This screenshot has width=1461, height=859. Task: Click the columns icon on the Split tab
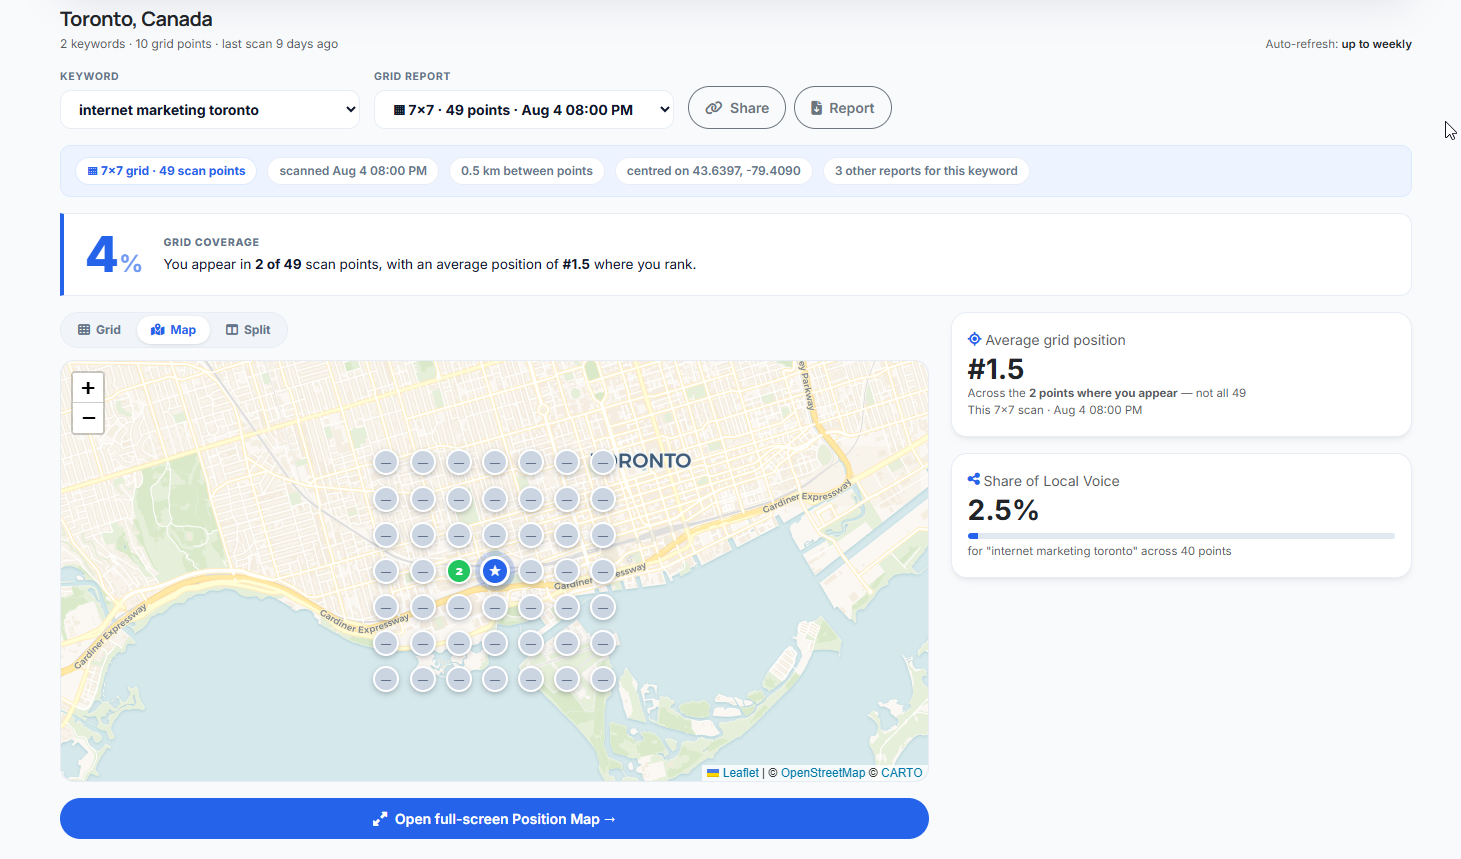(232, 330)
